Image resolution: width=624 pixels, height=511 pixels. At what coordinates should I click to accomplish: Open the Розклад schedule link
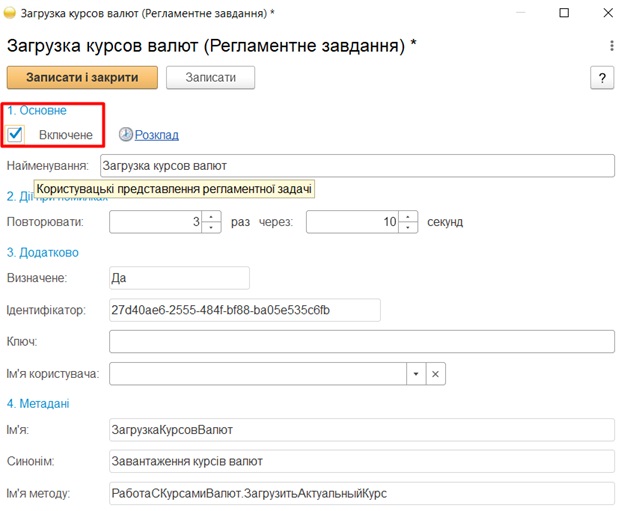(156, 135)
